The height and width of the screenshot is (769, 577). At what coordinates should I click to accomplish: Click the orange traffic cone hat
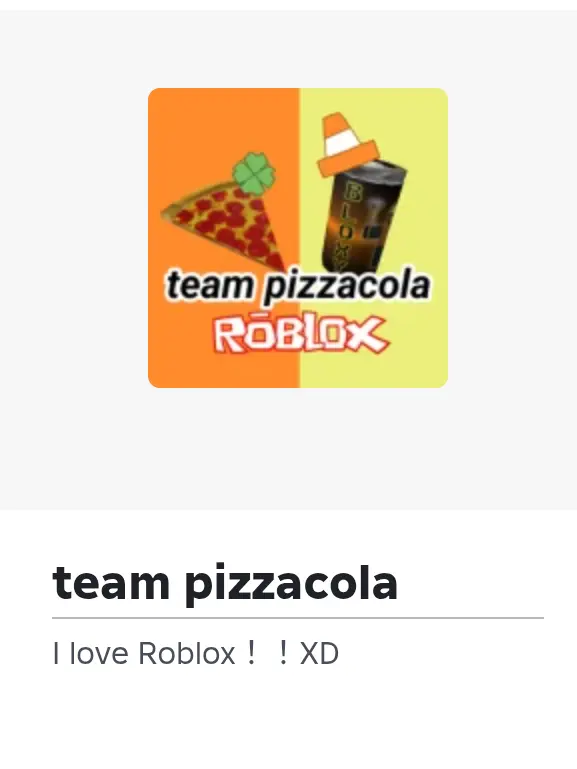pyautogui.click(x=346, y=143)
